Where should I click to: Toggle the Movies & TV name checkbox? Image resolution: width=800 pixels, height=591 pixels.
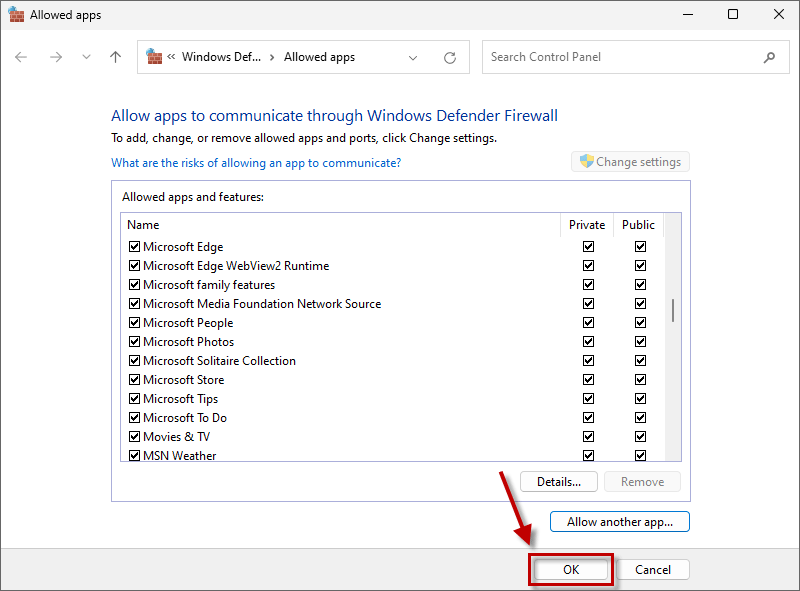tap(134, 436)
